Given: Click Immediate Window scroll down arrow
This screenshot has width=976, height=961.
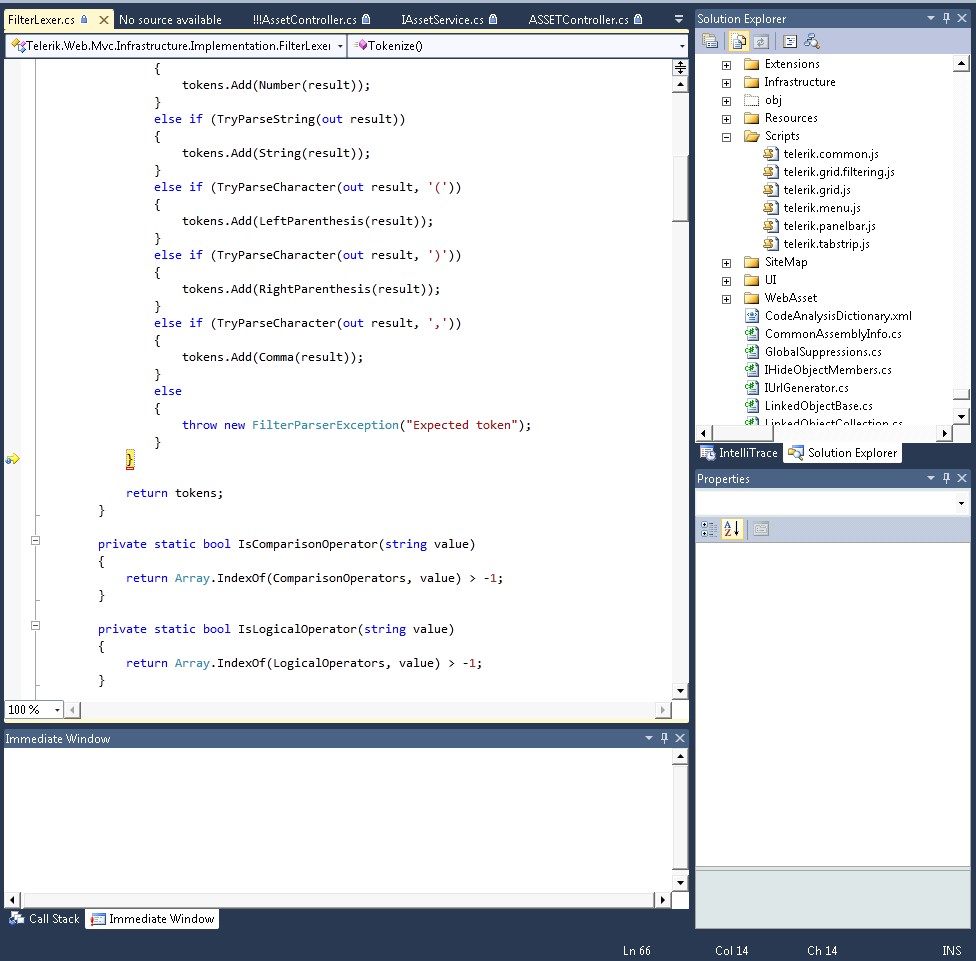Looking at the screenshot, I should (x=680, y=883).
